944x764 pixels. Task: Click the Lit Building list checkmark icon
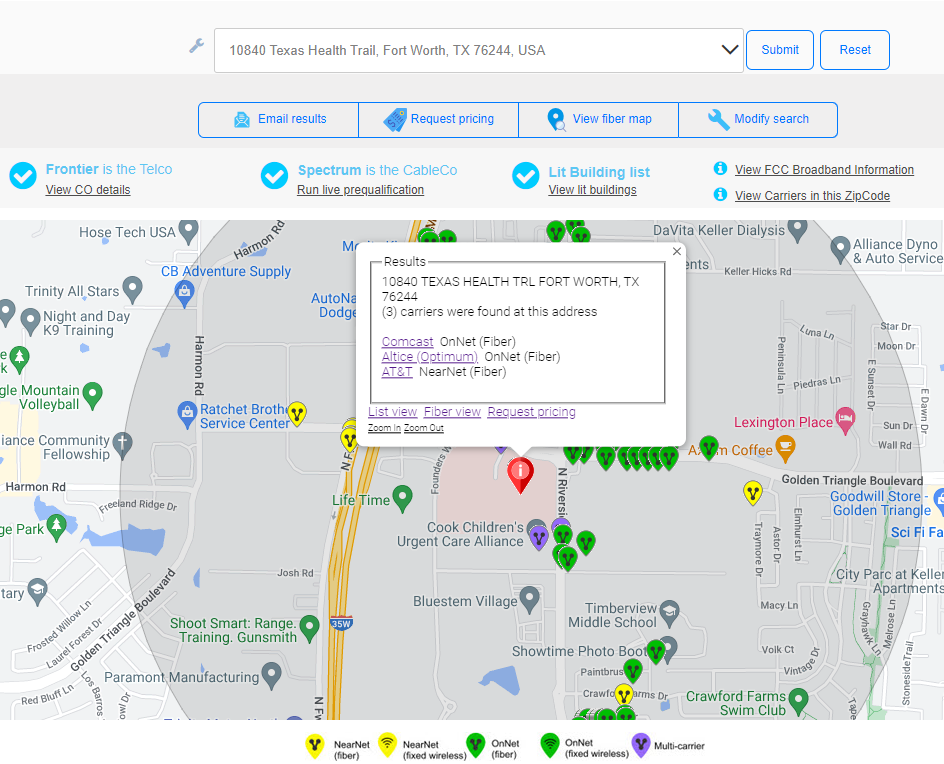pos(526,176)
